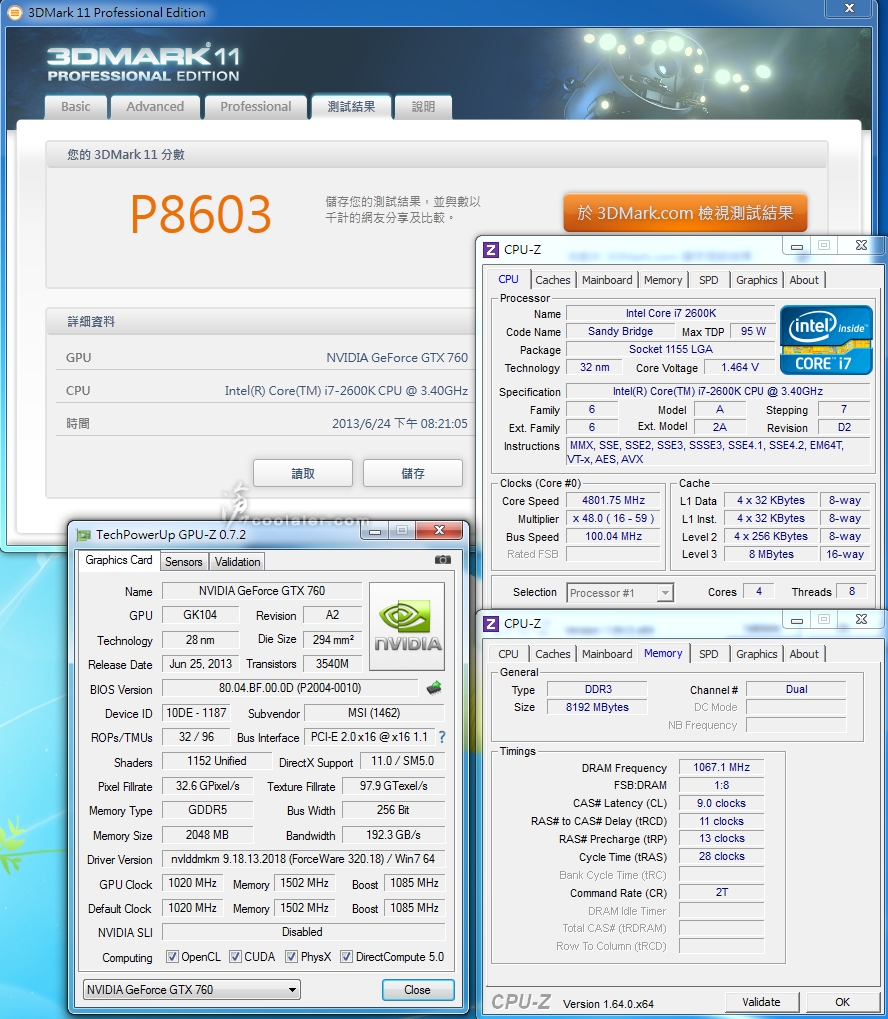Select CPU tab in the upper CPU-Z window

click(508, 279)
